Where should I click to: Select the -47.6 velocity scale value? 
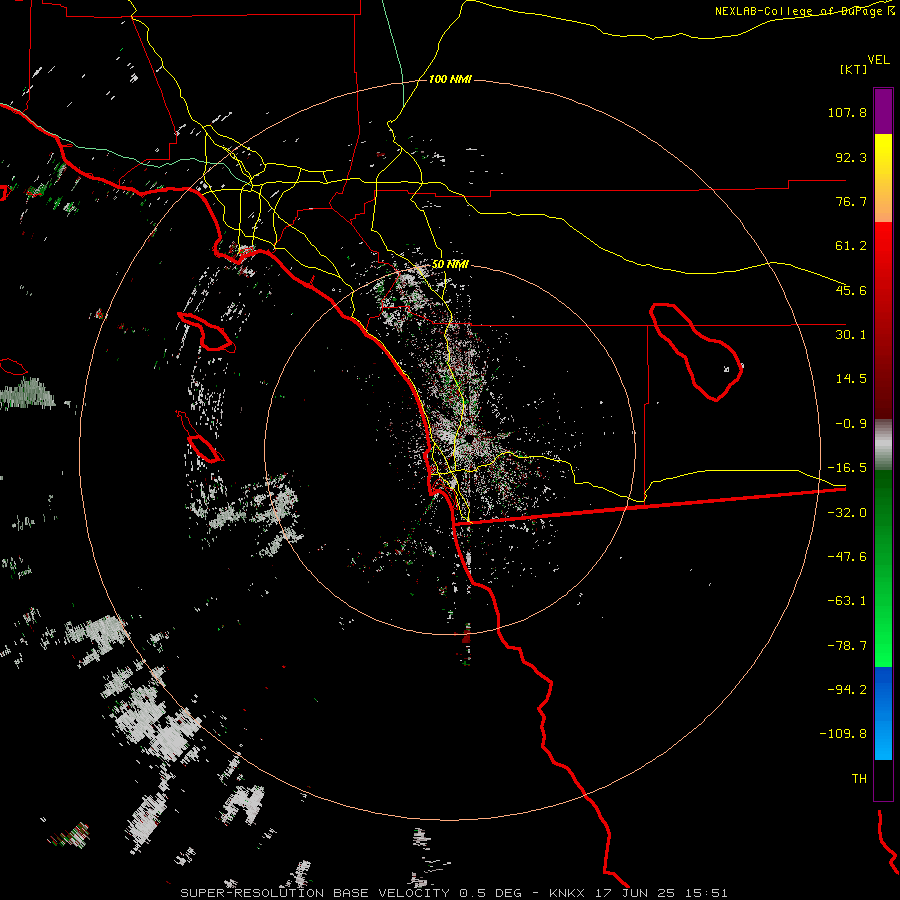(x=847, y=557)
